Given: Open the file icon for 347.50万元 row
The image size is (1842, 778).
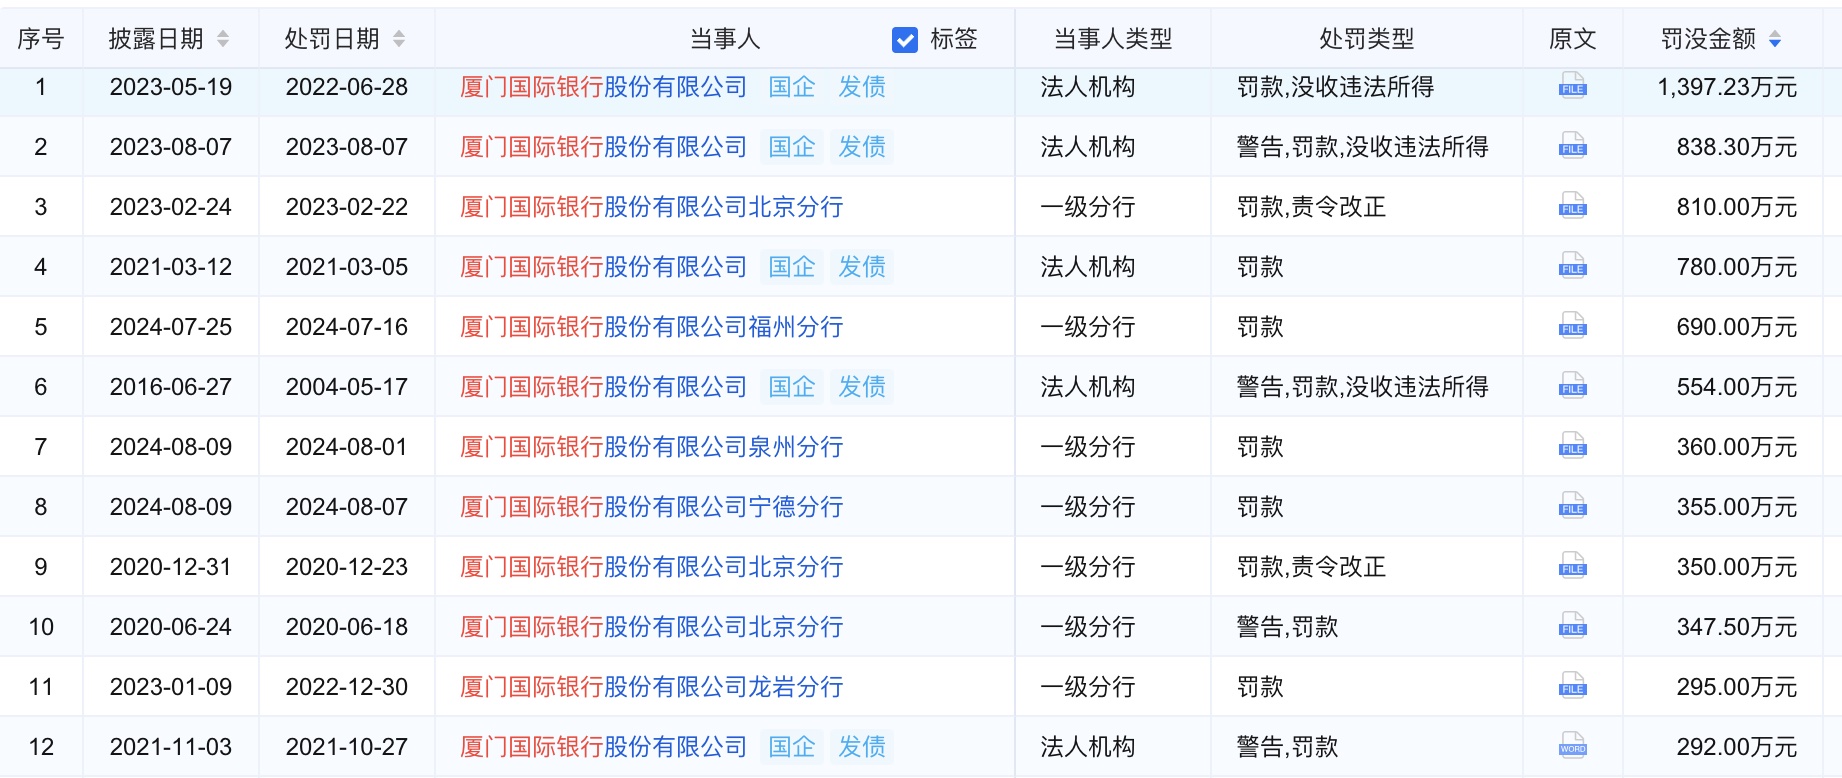Looking at the screenshot, I should click(1572, 626).
